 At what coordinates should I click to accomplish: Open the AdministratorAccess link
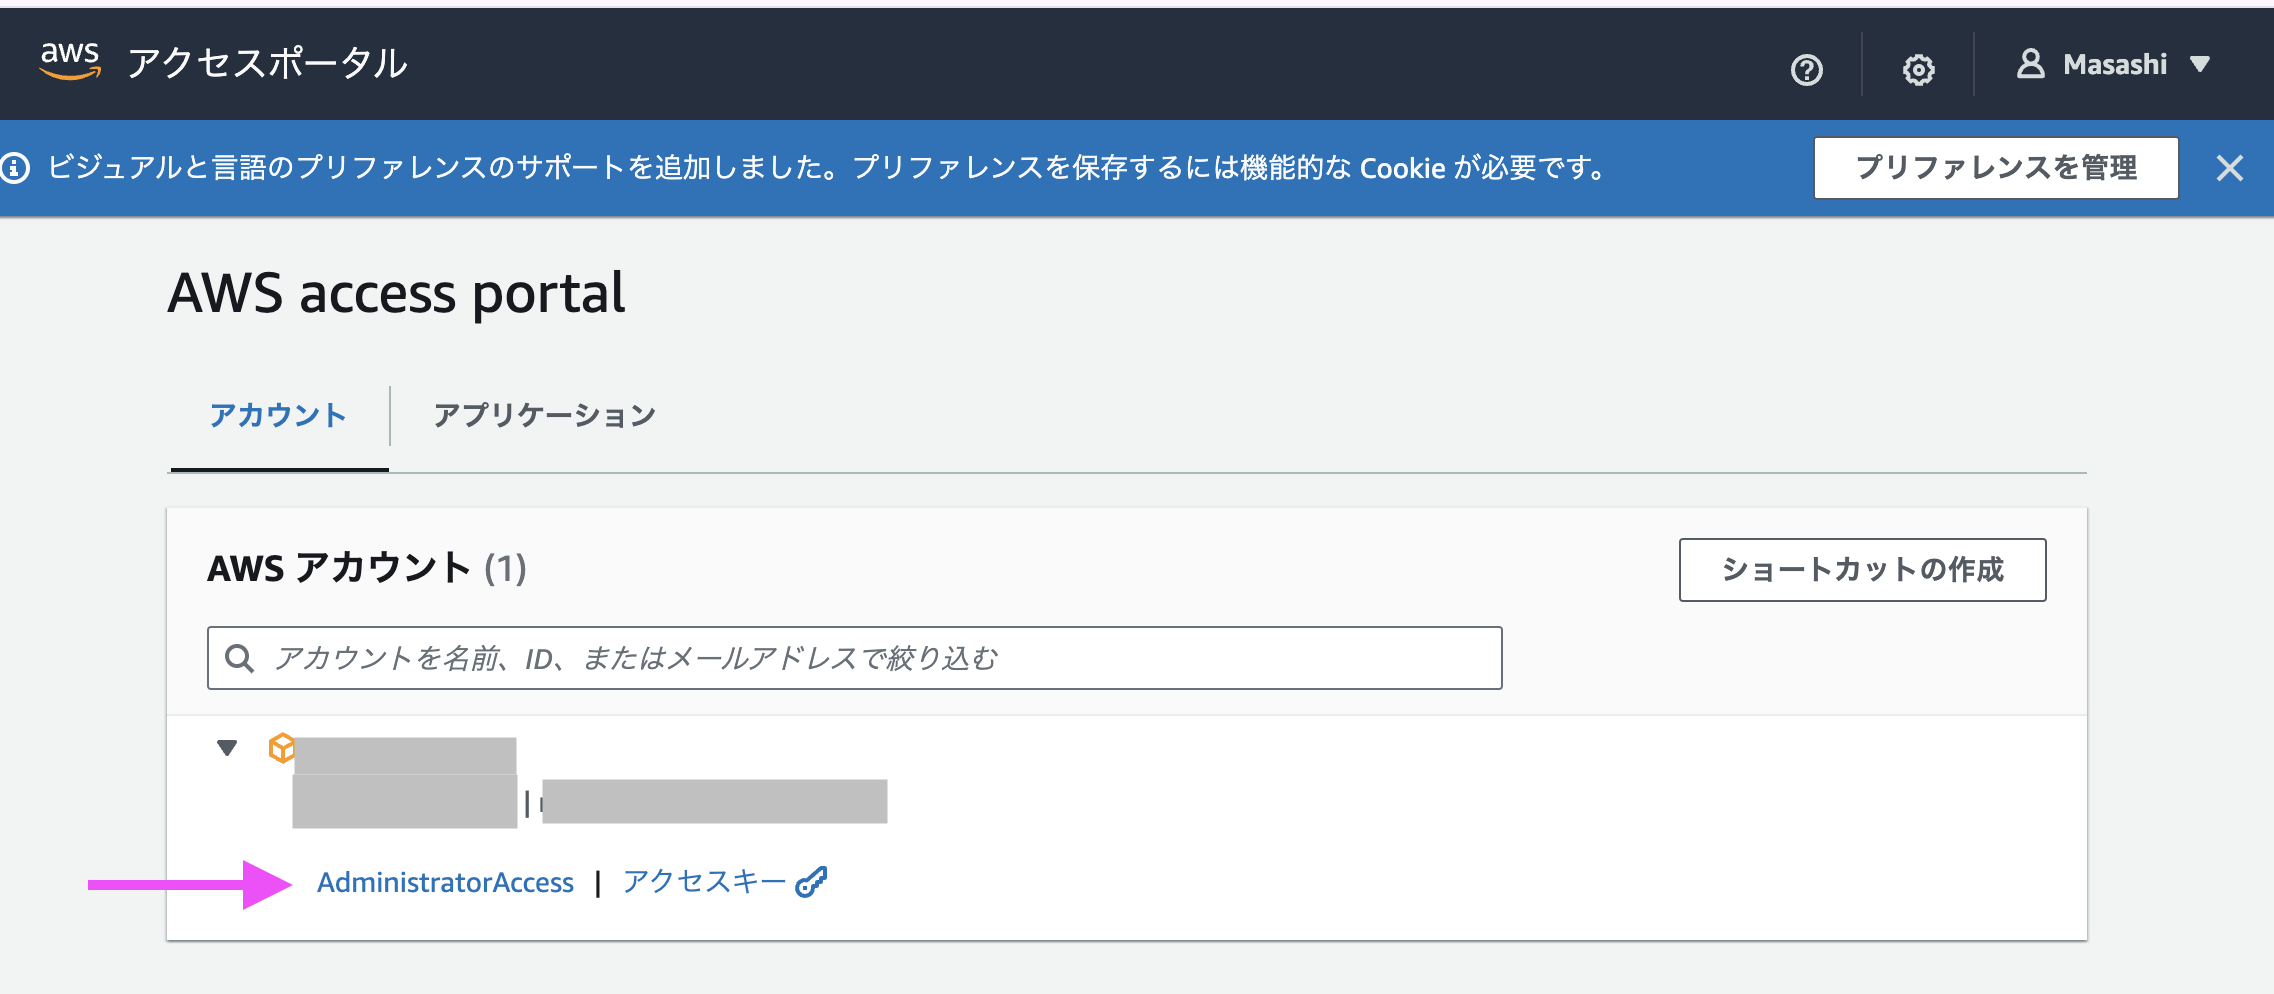click(445, 882)
